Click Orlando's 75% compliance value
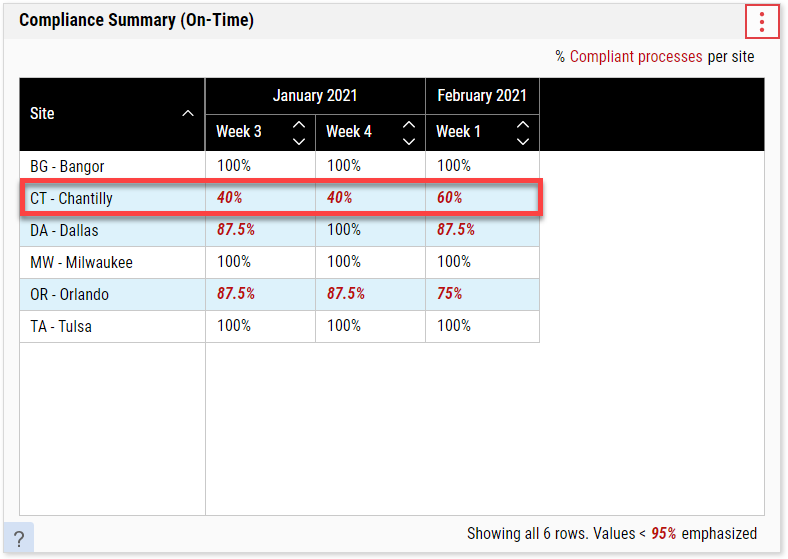This screenshot has height=559, width=788. coord(450,294)
